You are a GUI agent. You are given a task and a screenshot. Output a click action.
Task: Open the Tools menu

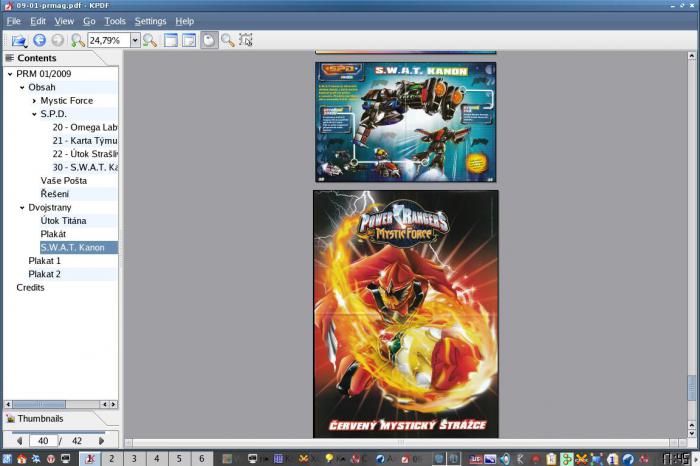115,21
